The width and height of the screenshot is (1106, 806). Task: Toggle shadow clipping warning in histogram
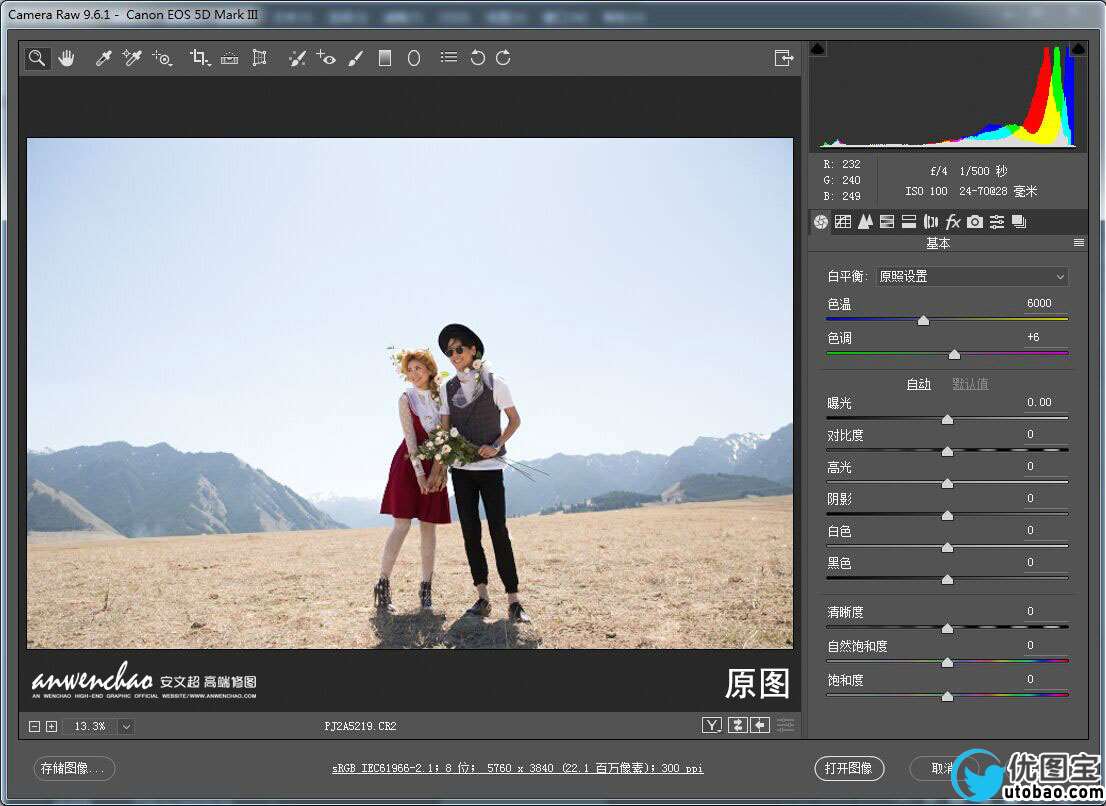tap(818, 48)
